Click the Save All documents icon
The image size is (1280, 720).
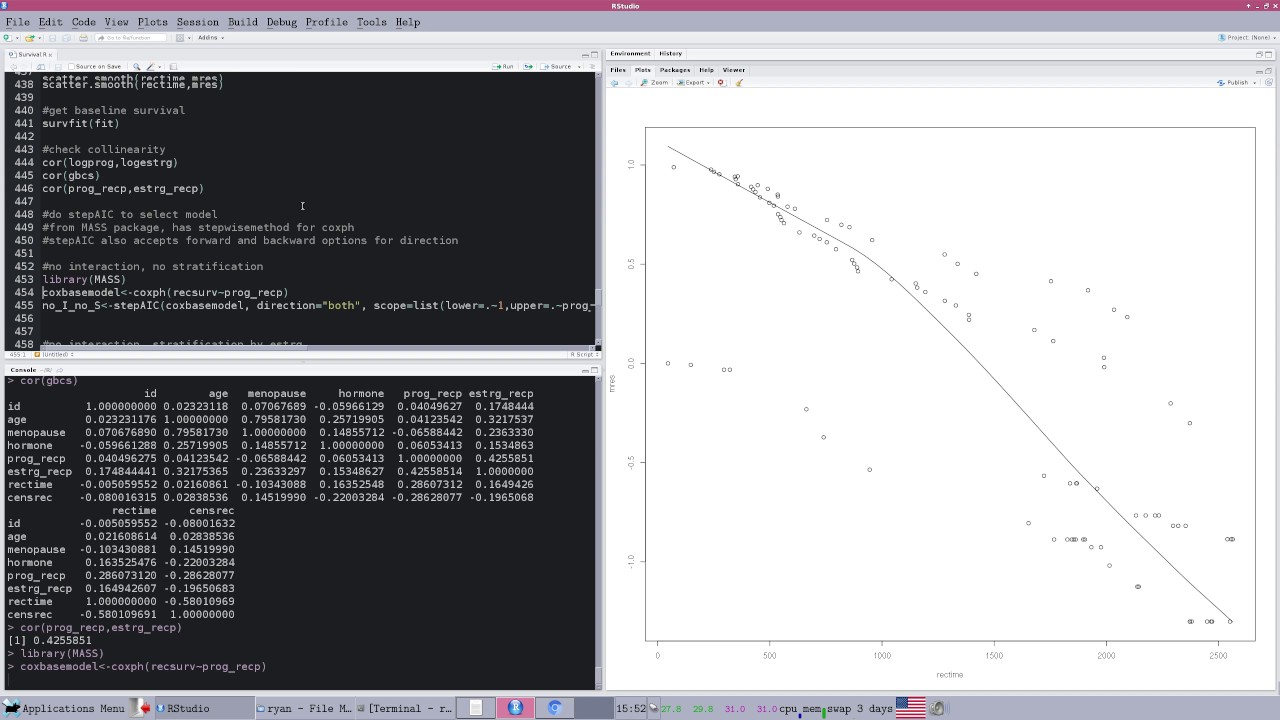(67, 38)
